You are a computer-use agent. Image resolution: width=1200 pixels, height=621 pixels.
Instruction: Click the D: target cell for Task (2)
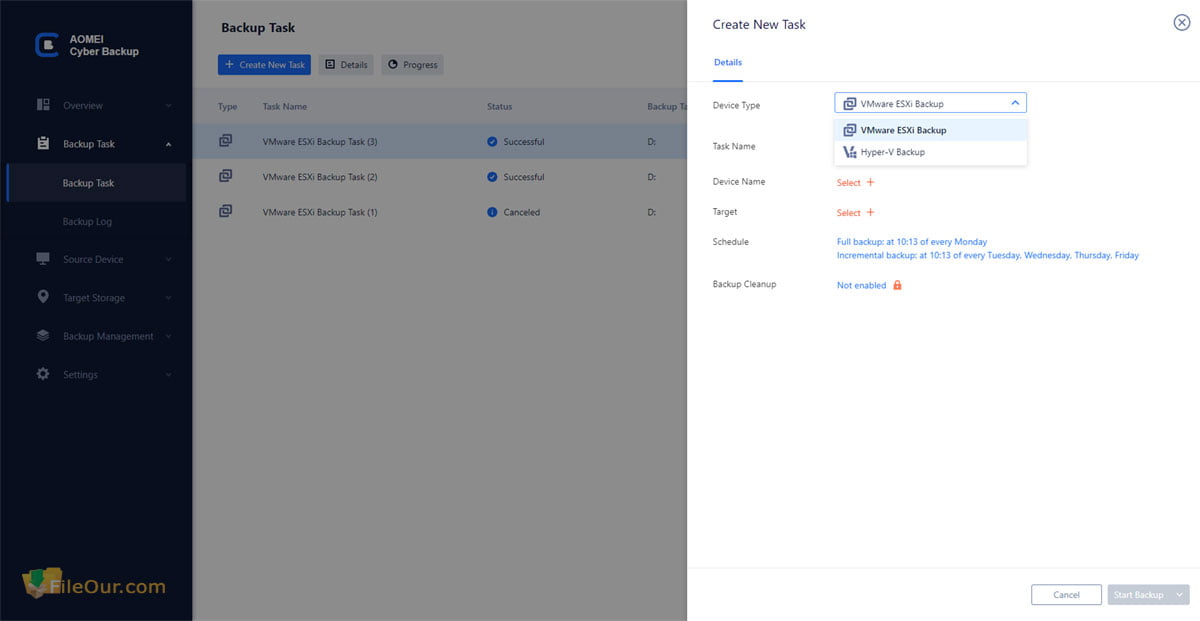[652, 177]
